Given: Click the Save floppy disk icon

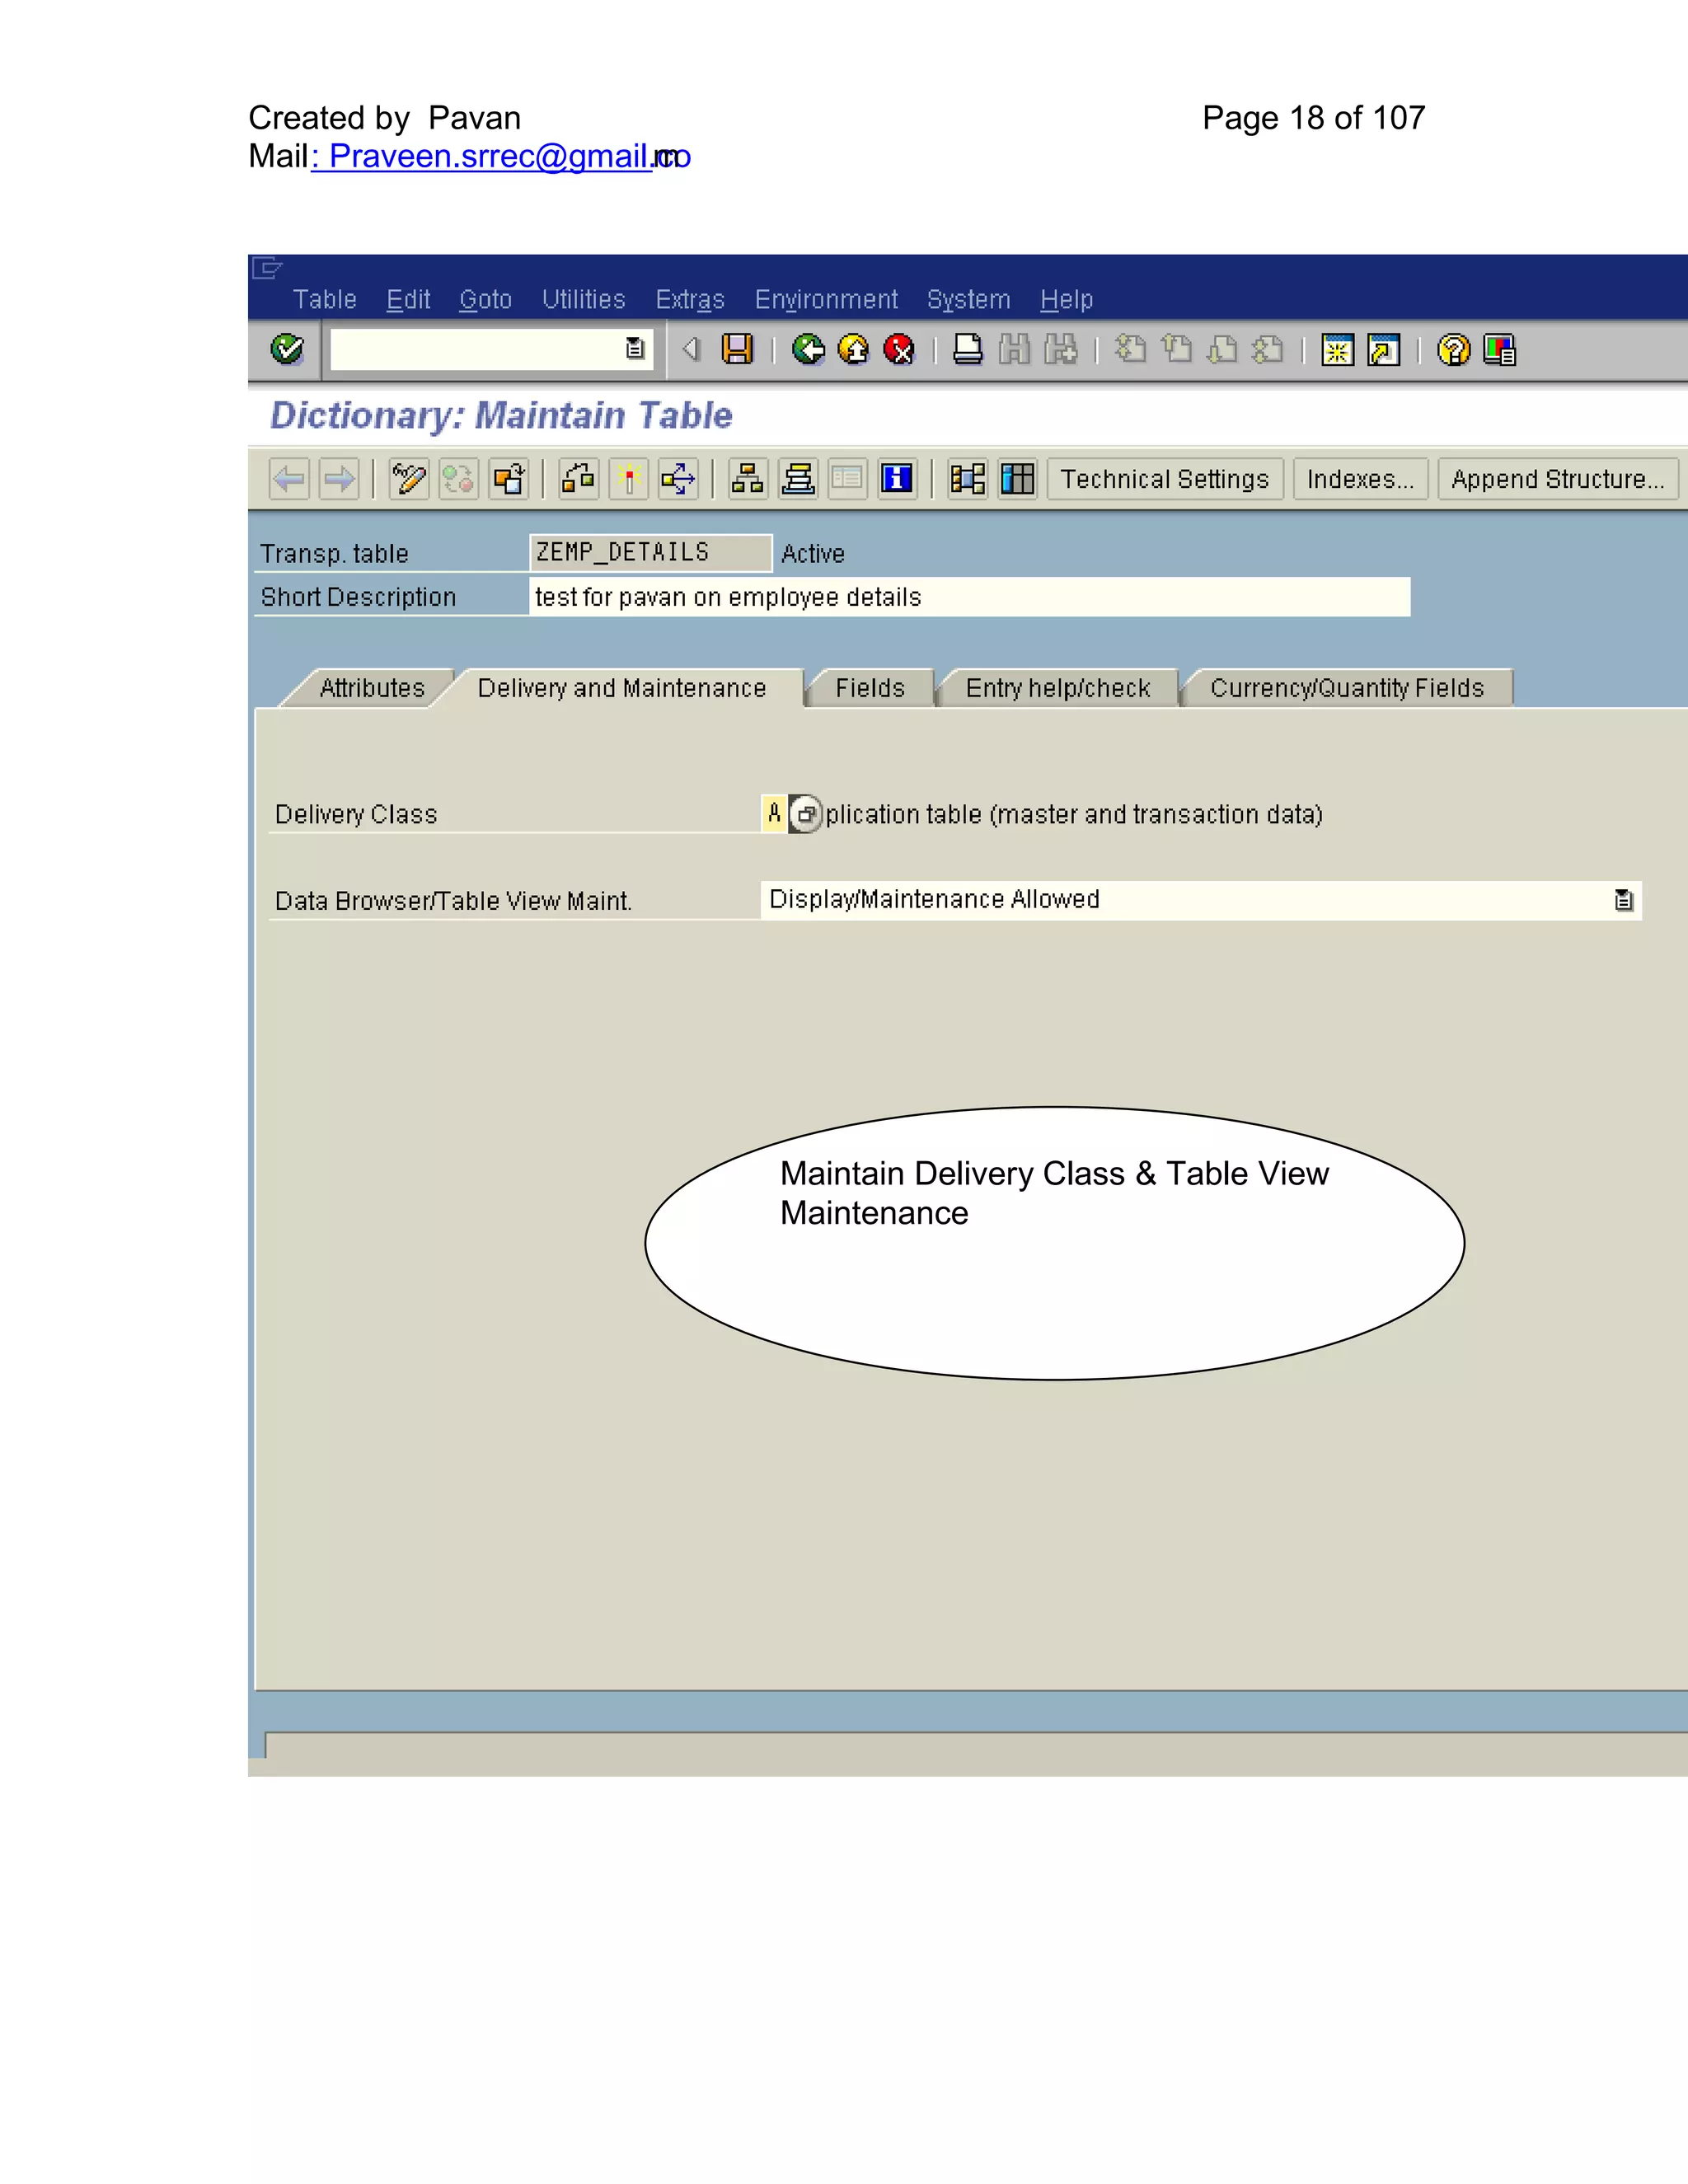Looking at the screenshot, I should 737,349.
